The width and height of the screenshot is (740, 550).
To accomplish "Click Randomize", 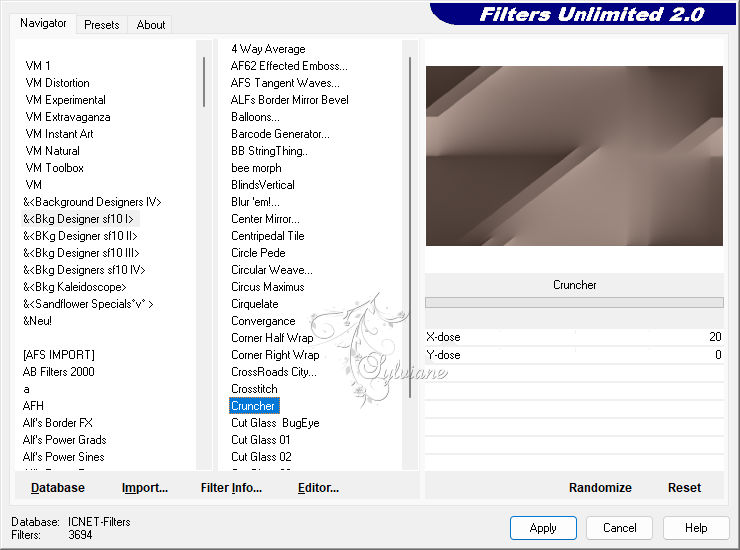I will coord(600,488).
